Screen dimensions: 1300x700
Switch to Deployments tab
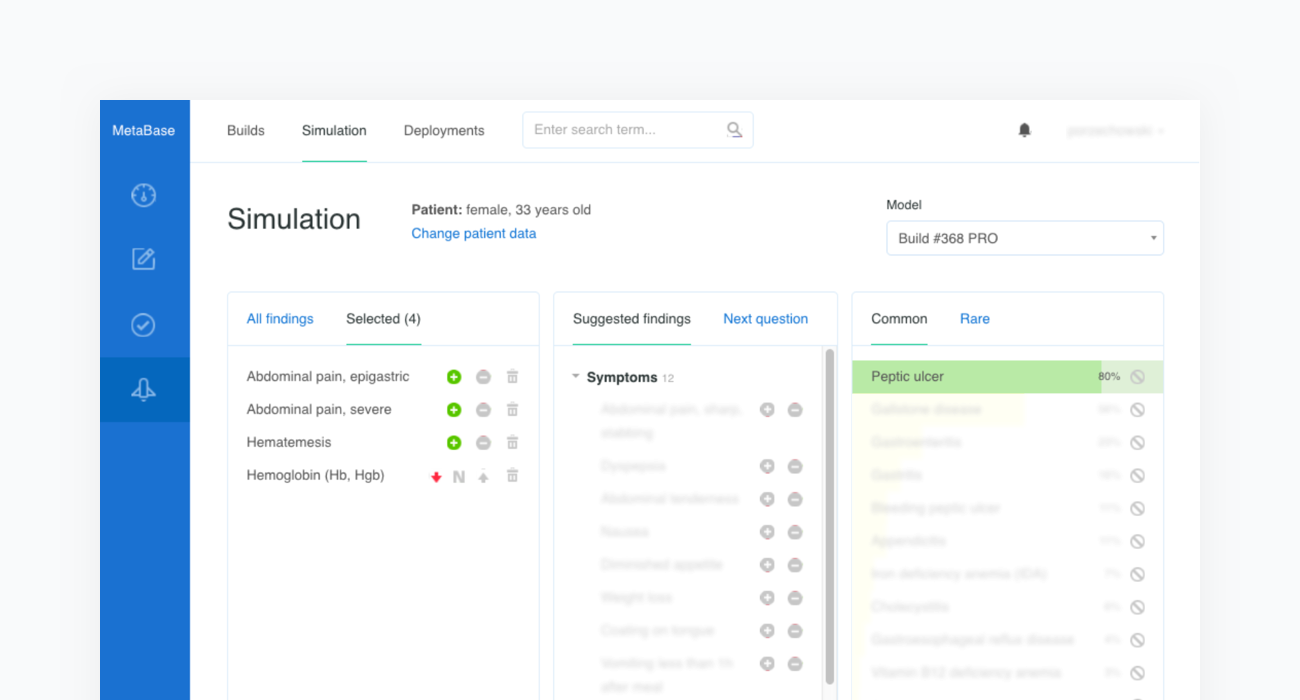pos(444,131)
